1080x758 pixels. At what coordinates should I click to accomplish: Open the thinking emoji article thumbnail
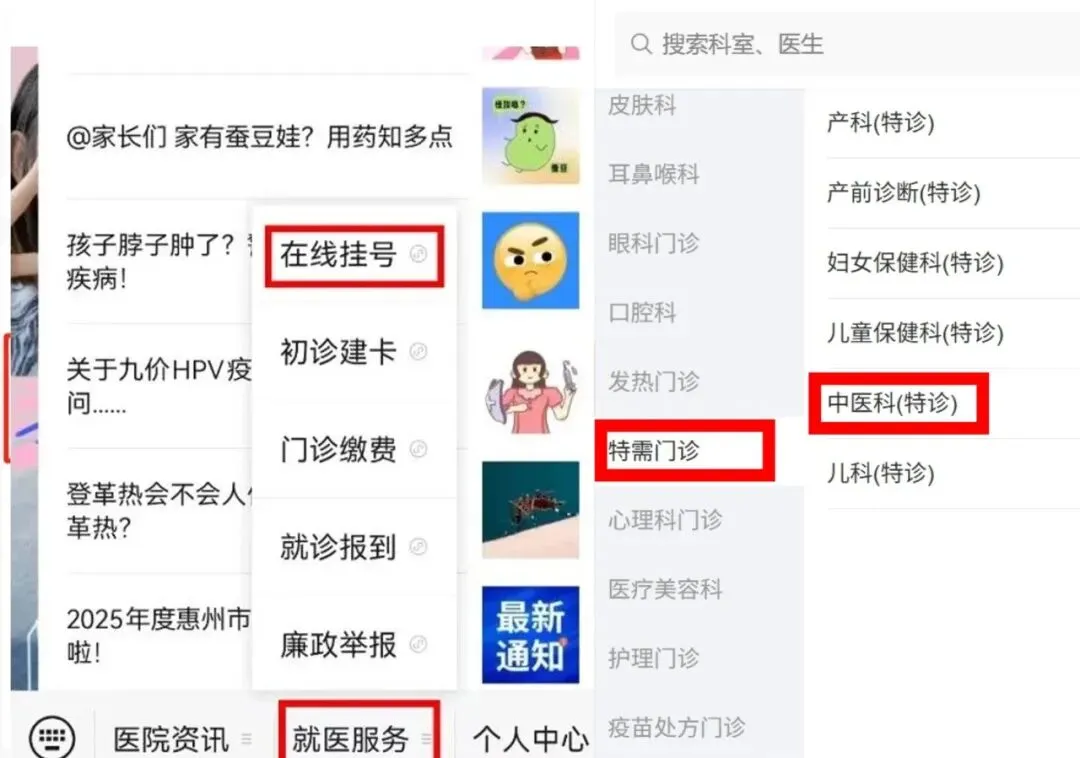click(530, 260)
